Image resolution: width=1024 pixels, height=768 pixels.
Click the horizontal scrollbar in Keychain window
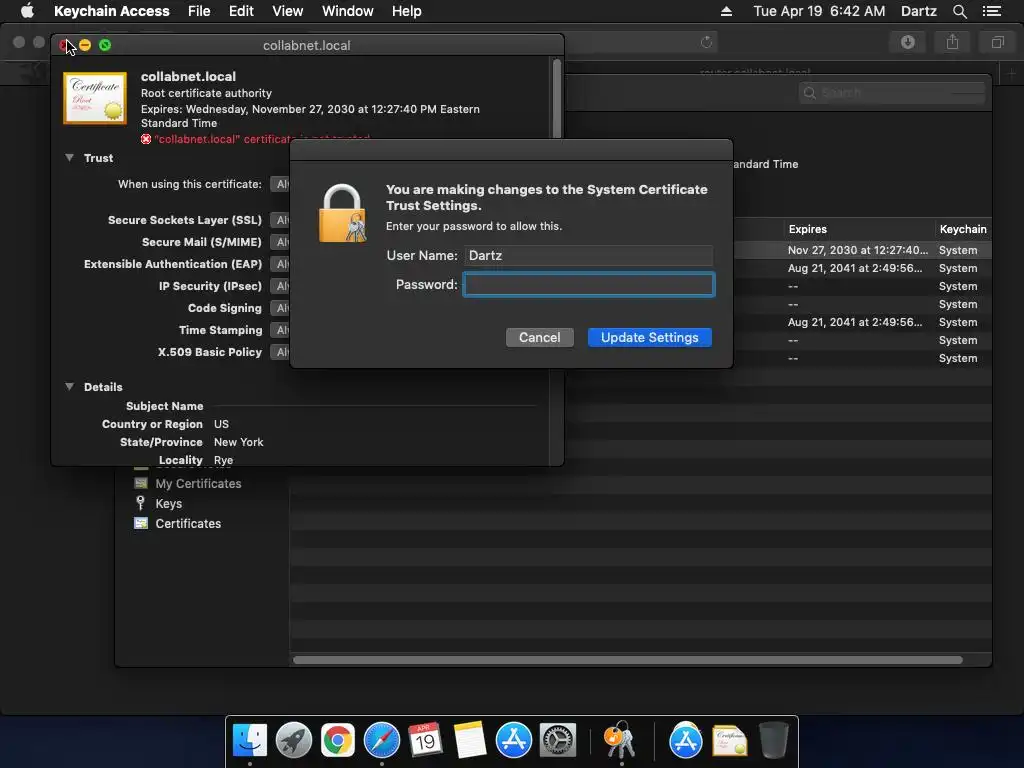tap(628, 660)
